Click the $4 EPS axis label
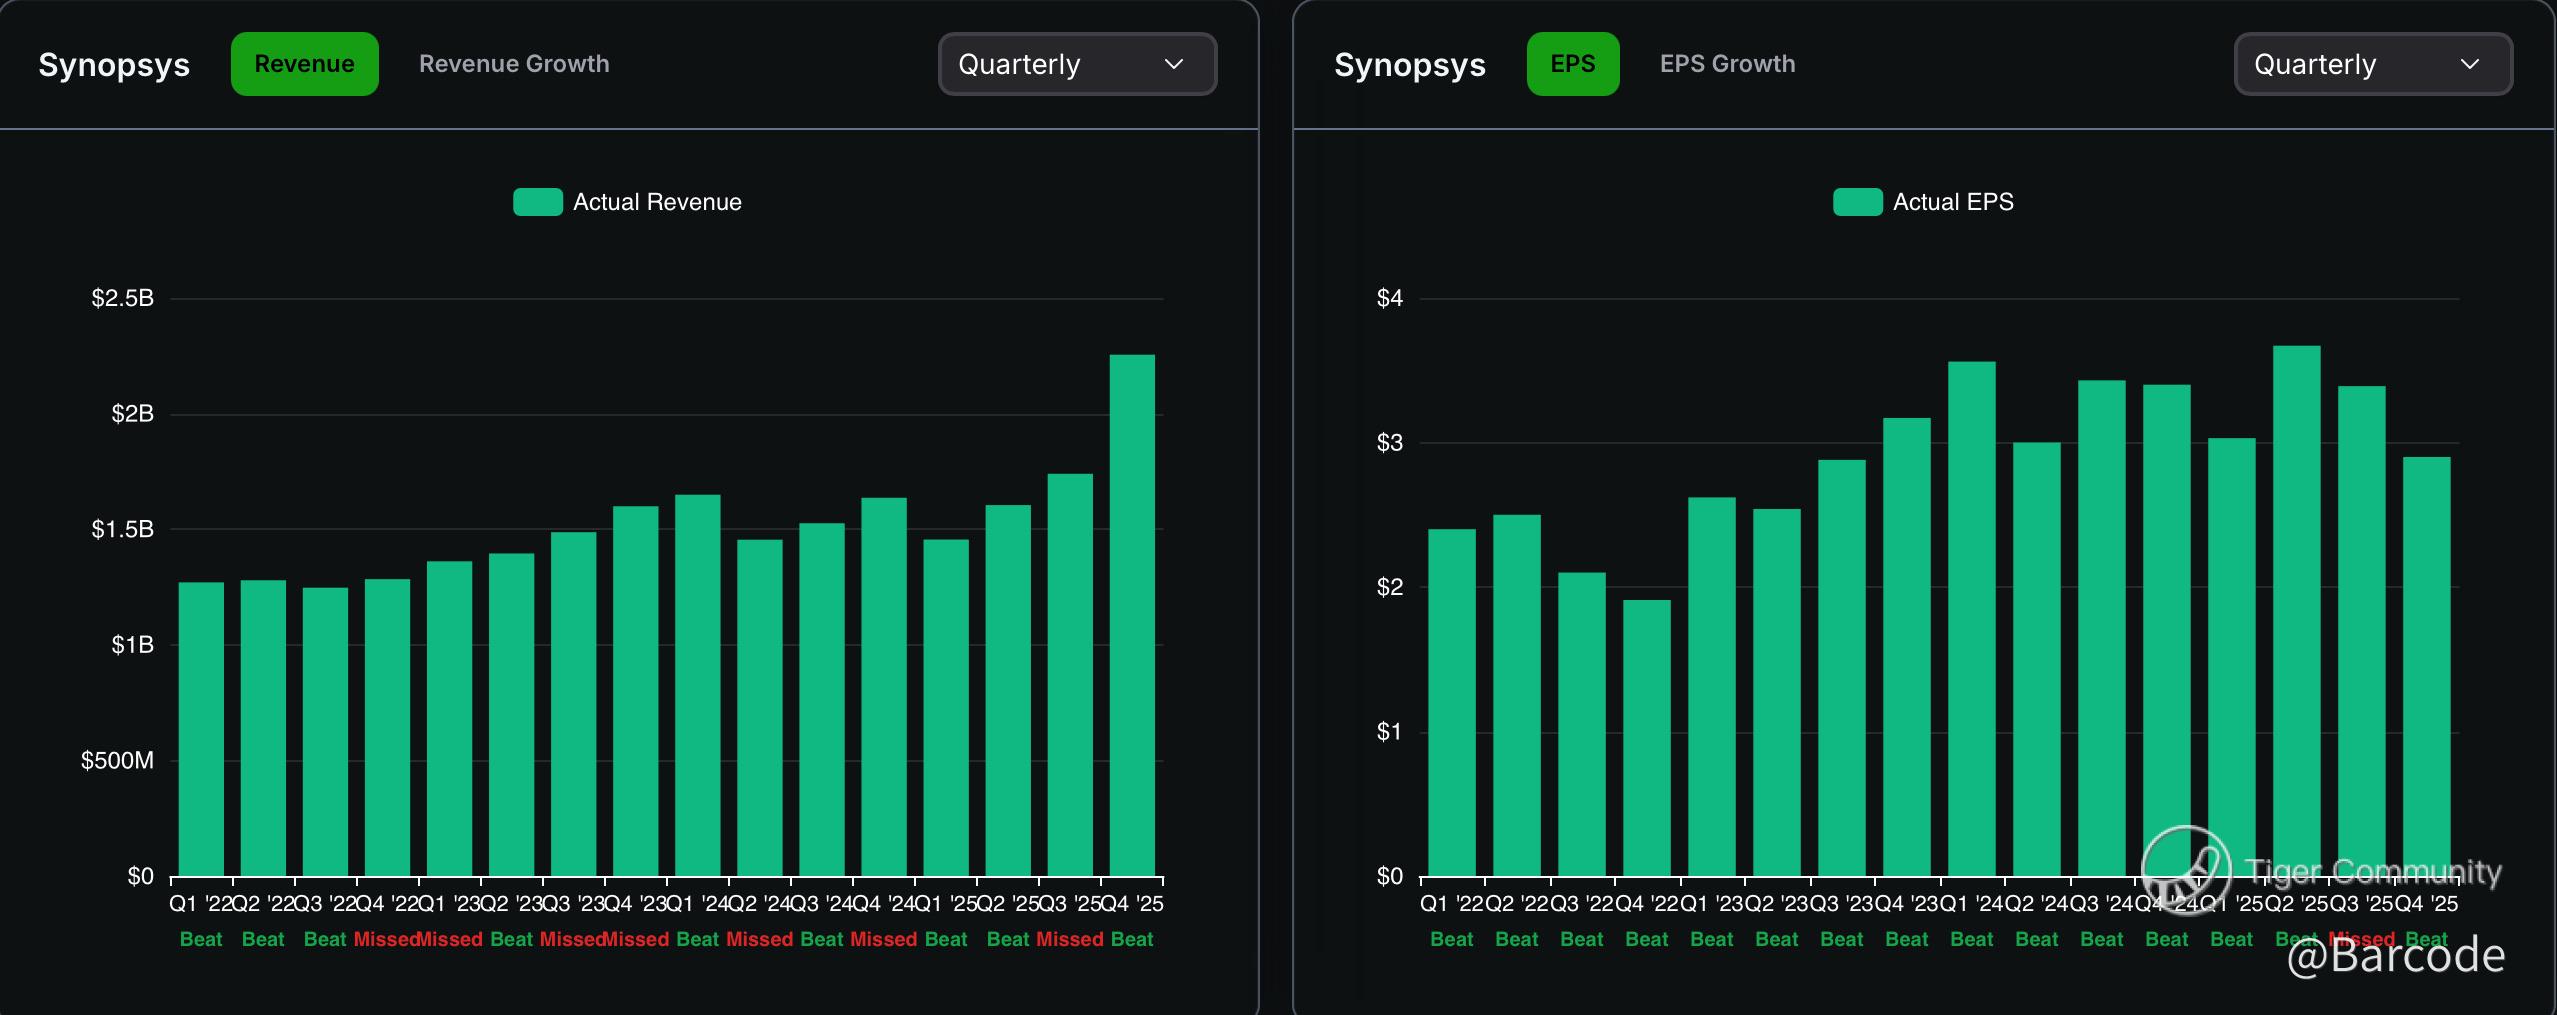The image size is (2557, 1015). pyautogui.click(x=1390, y=298)
